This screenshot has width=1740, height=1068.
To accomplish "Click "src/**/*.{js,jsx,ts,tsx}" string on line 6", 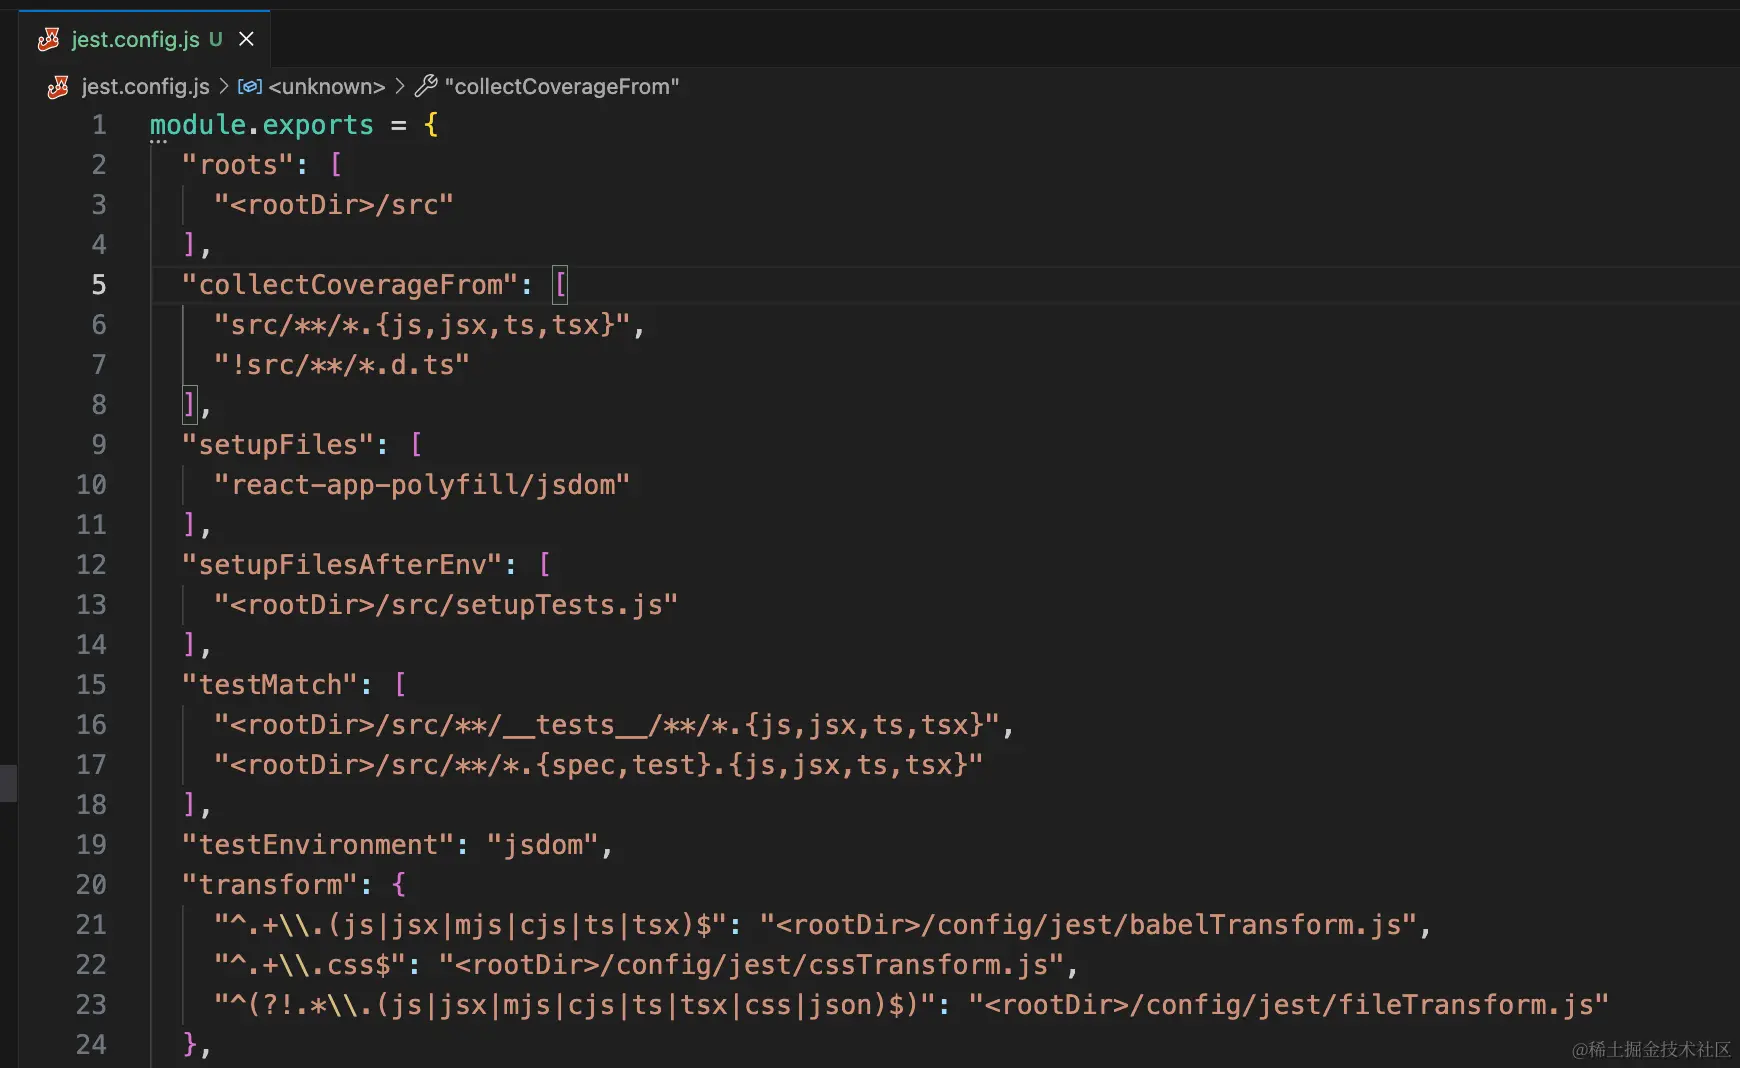I will tap(422, 325).
